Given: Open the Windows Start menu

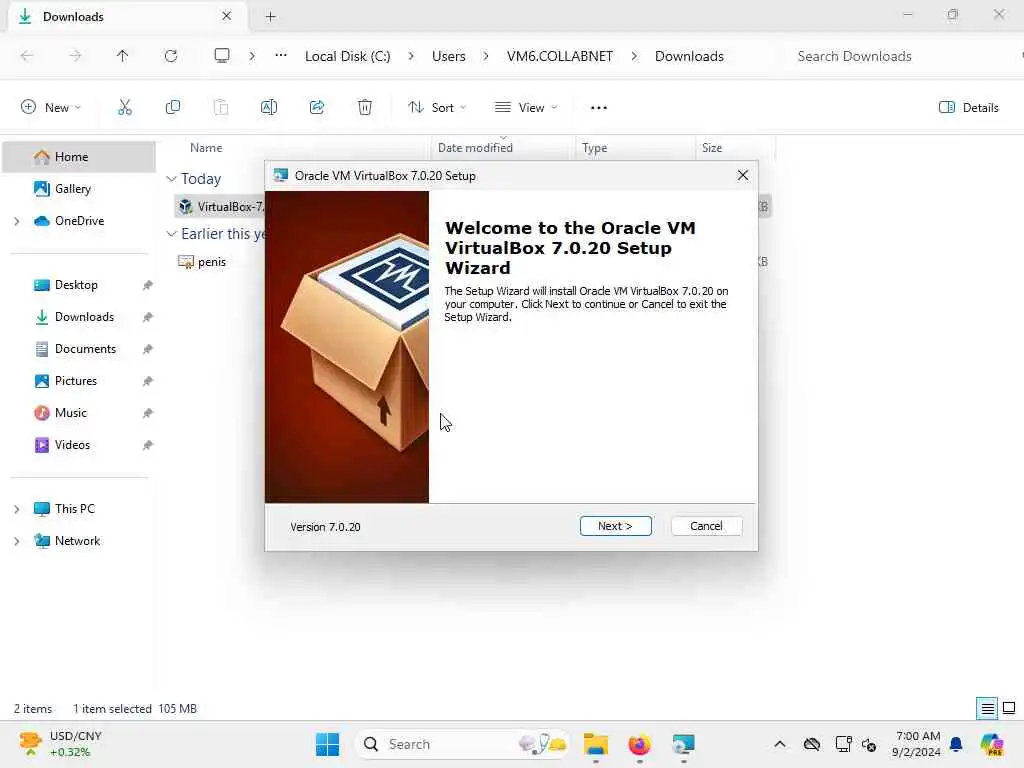Looking at the screenshot, I should point(327,744).
